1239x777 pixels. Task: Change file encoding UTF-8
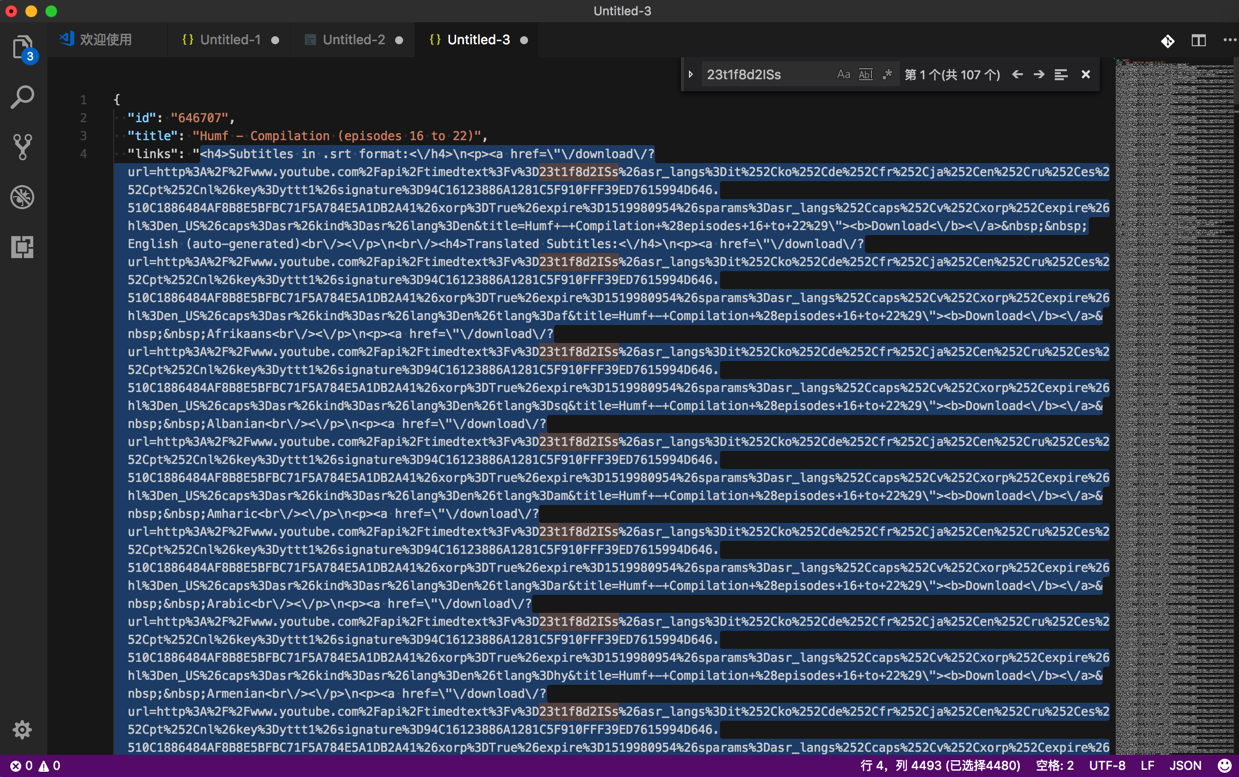pos(1107,766)
